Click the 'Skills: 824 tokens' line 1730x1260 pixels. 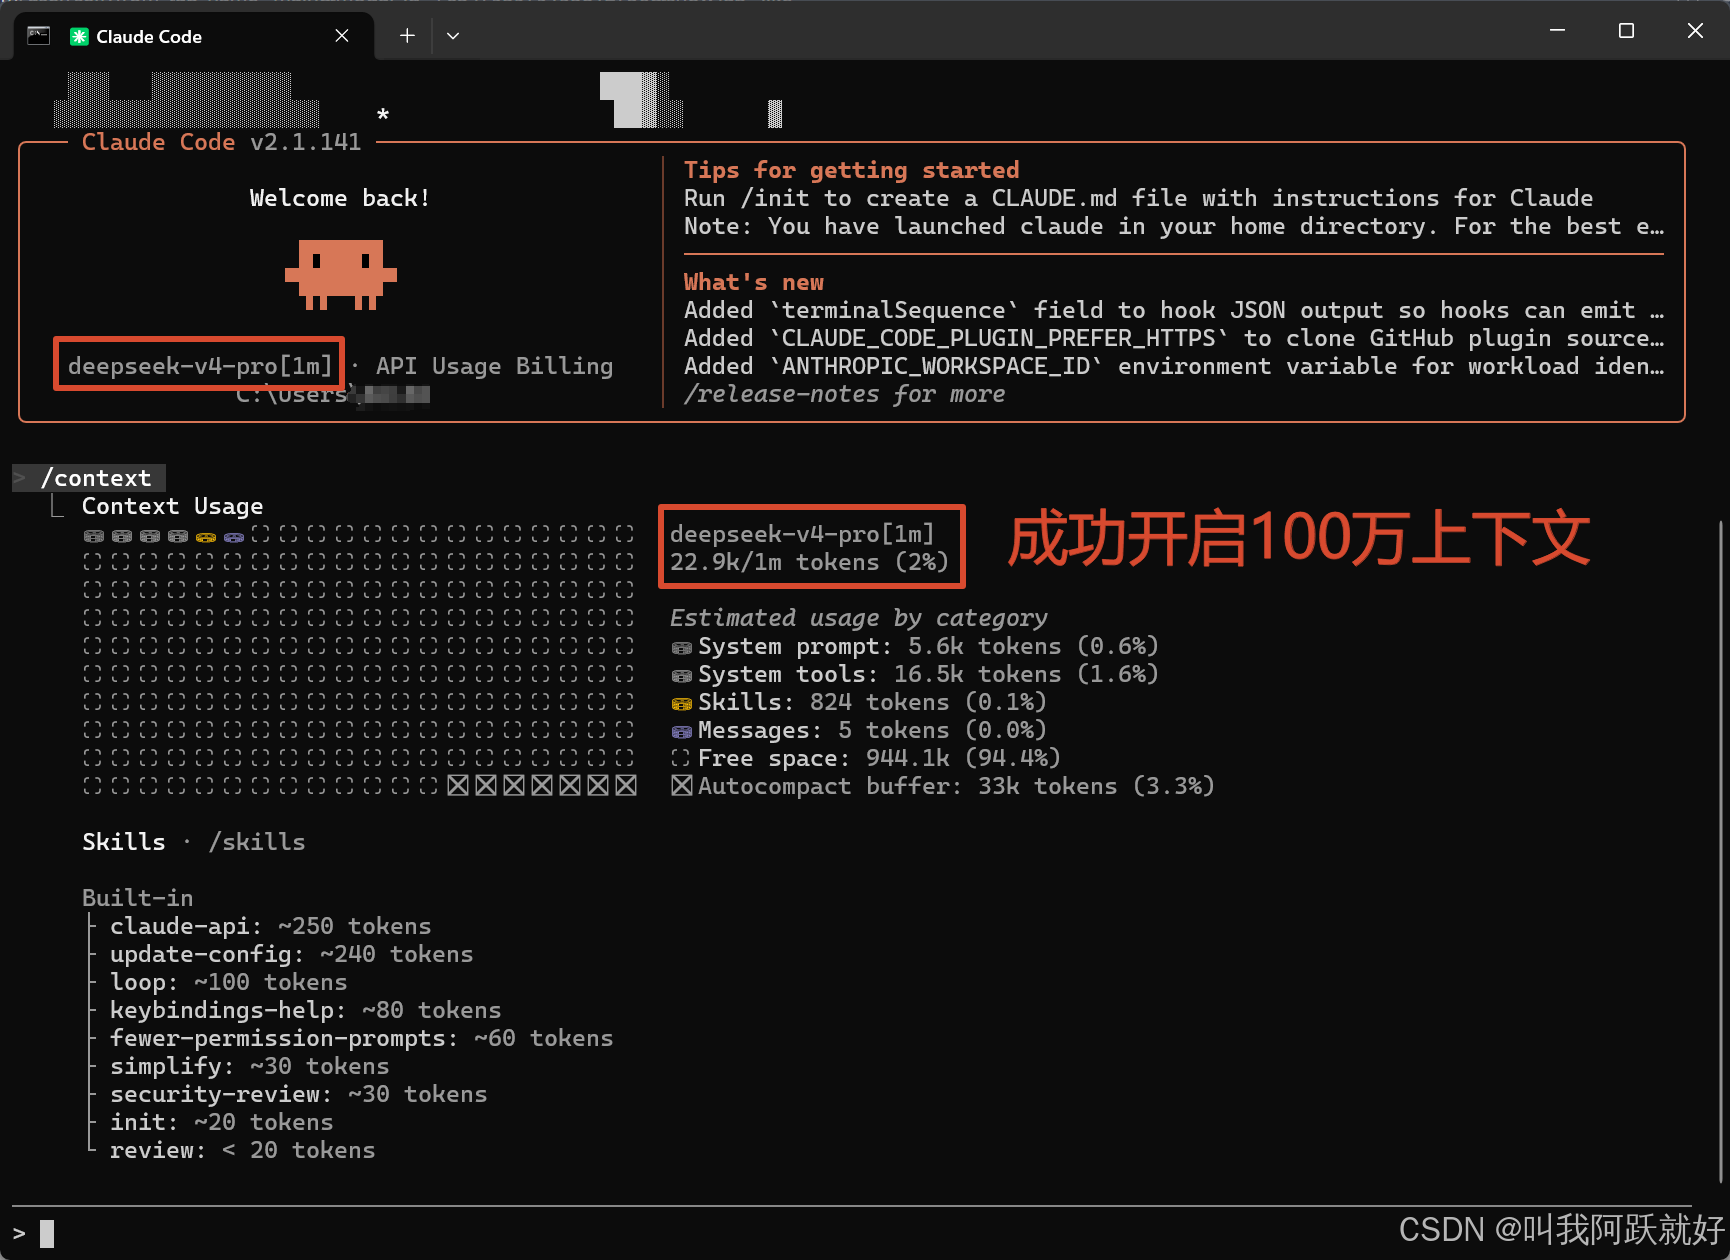pos(872,702)
